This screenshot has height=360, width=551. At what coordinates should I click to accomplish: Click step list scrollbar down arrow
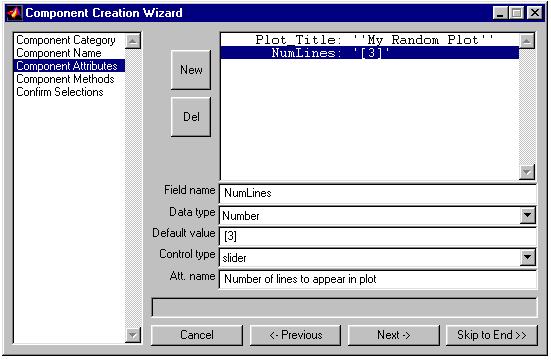point(133,335)
